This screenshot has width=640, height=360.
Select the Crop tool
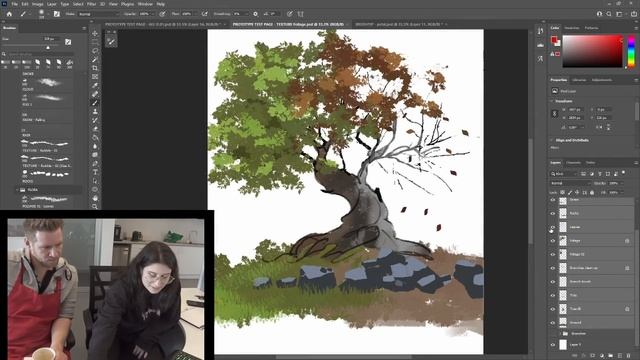point(95,68)
